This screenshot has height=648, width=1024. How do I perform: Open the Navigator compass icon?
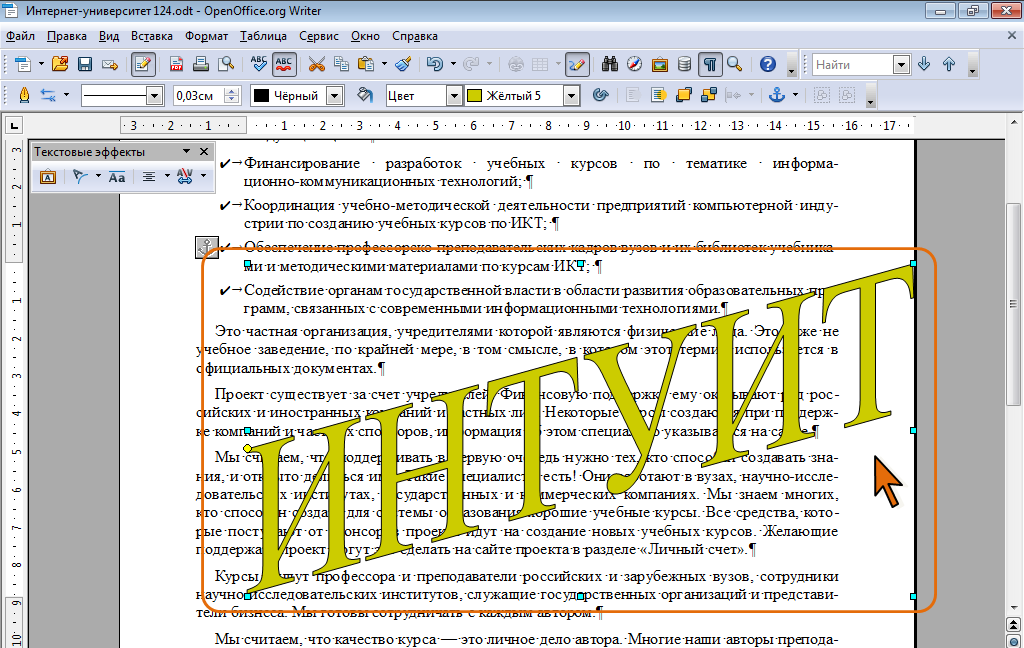click(x=634, y=64)
